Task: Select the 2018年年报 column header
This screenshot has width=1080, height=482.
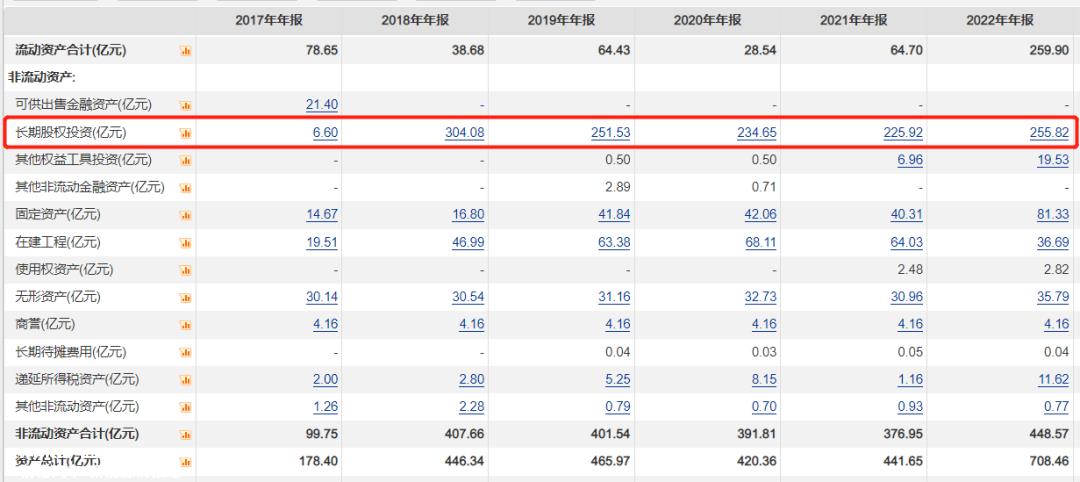Action: pyautogui.click(x=415, y=21)
